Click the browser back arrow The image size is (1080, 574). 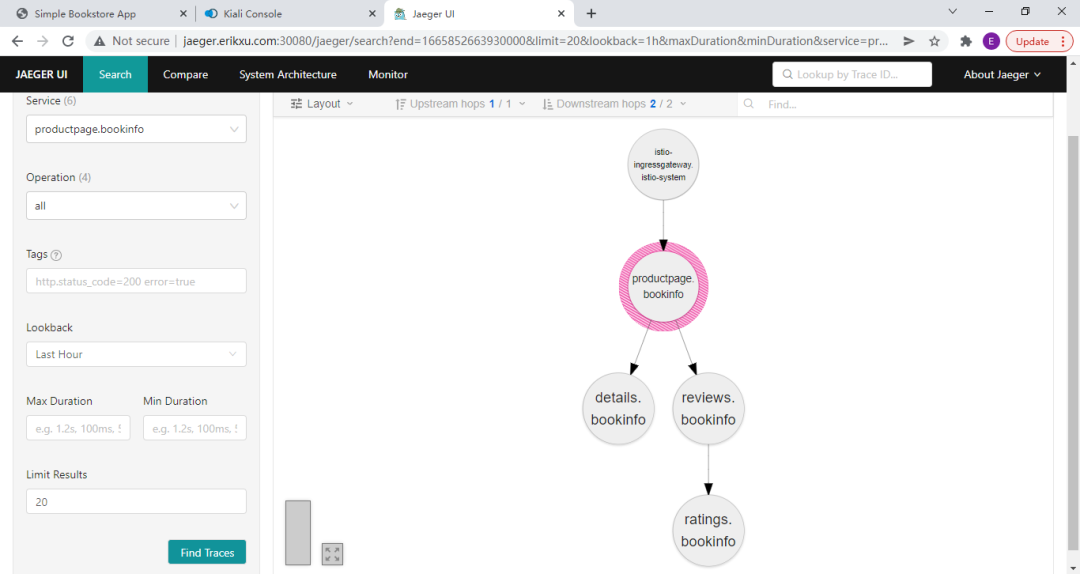pyautogui.click(x=17, y=41)
